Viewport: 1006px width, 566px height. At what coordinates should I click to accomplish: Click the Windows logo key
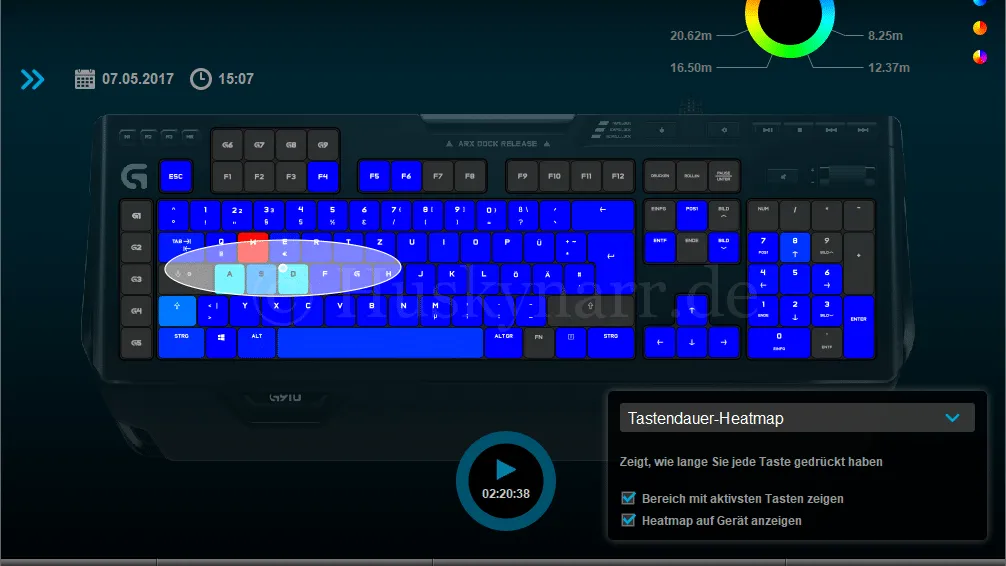[x=221, y=343]
